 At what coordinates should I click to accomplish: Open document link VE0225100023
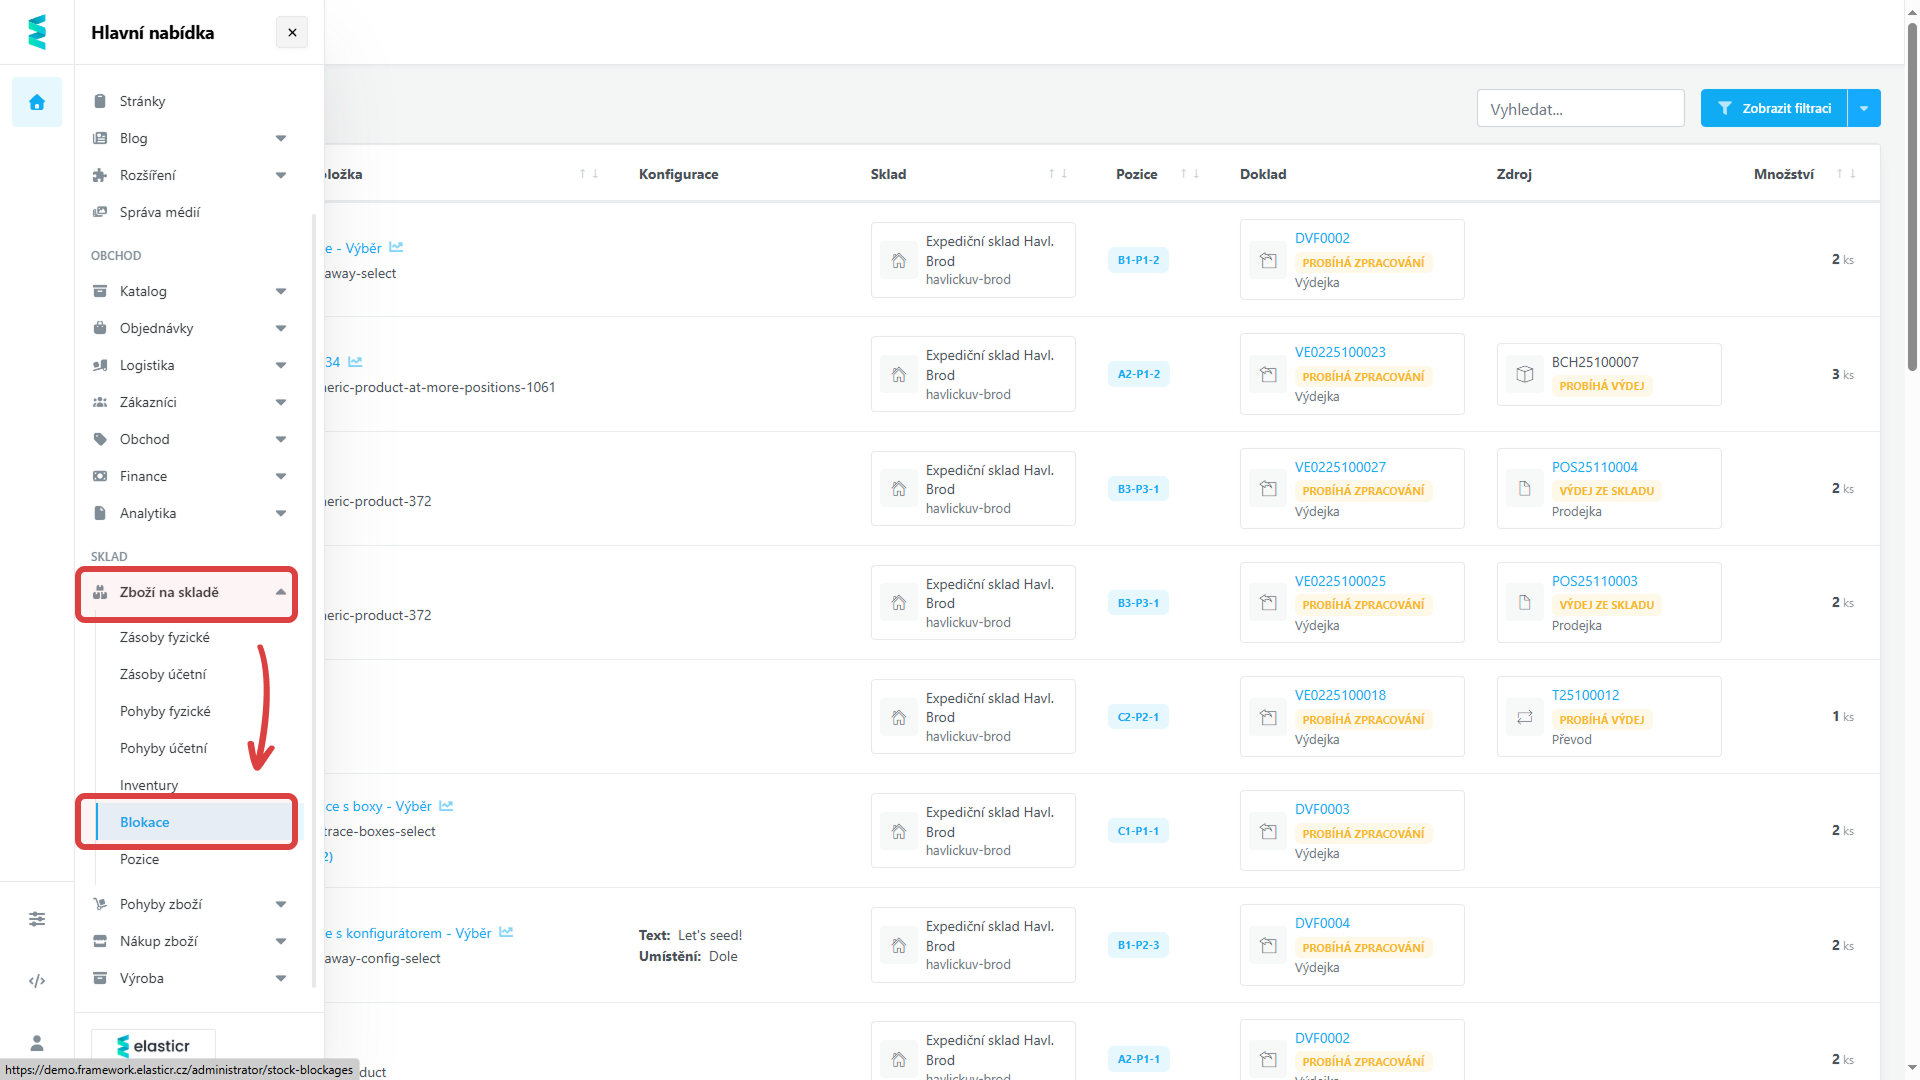click(1340, 352)
